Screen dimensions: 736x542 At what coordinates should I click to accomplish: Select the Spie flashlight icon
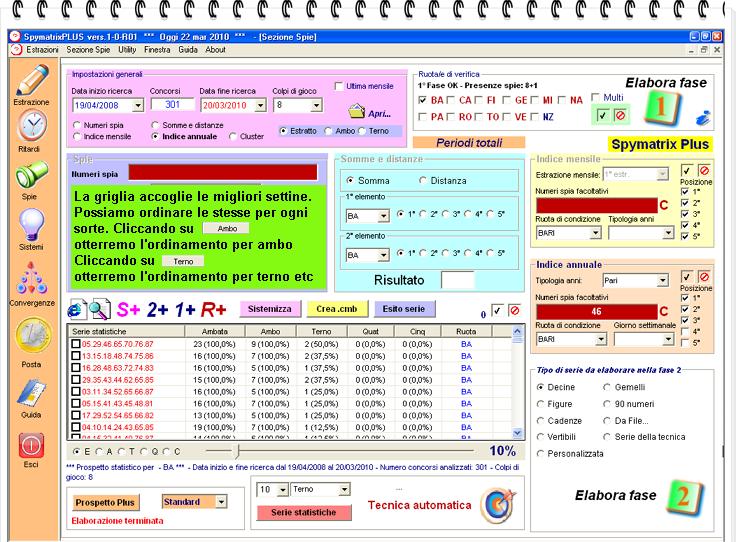point(32,175)
